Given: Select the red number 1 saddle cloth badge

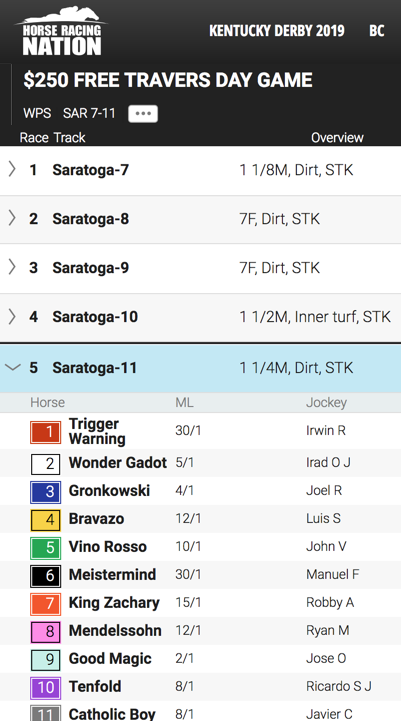Looking at the screenshot, I should (46, 433).
